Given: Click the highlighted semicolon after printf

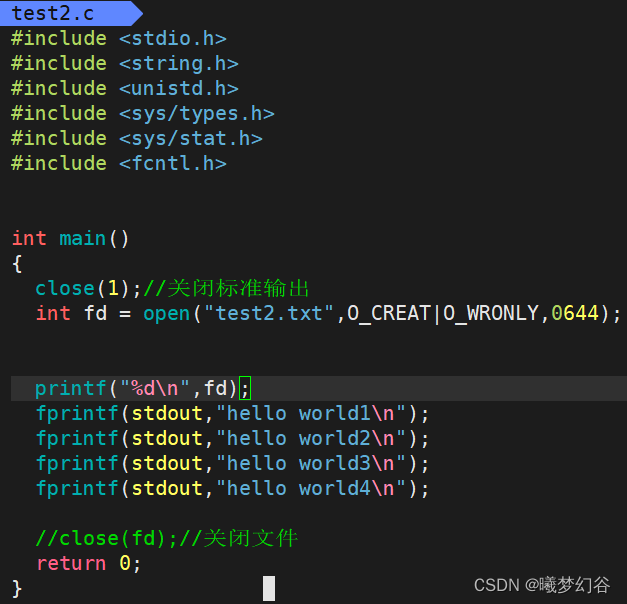Looking at the screenshot, I should (x=245, y=388).
